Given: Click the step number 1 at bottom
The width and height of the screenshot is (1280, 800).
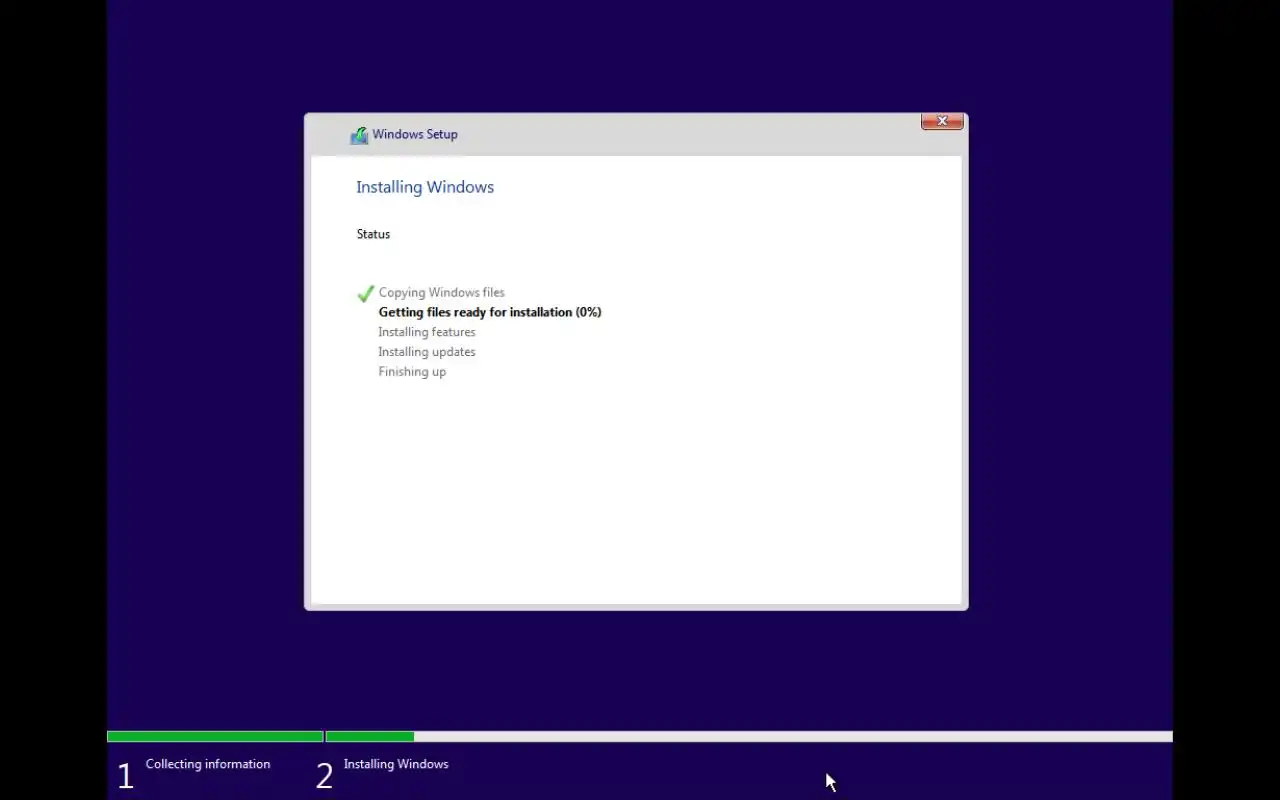Looking at the screenshot, I should coord(125,776).
